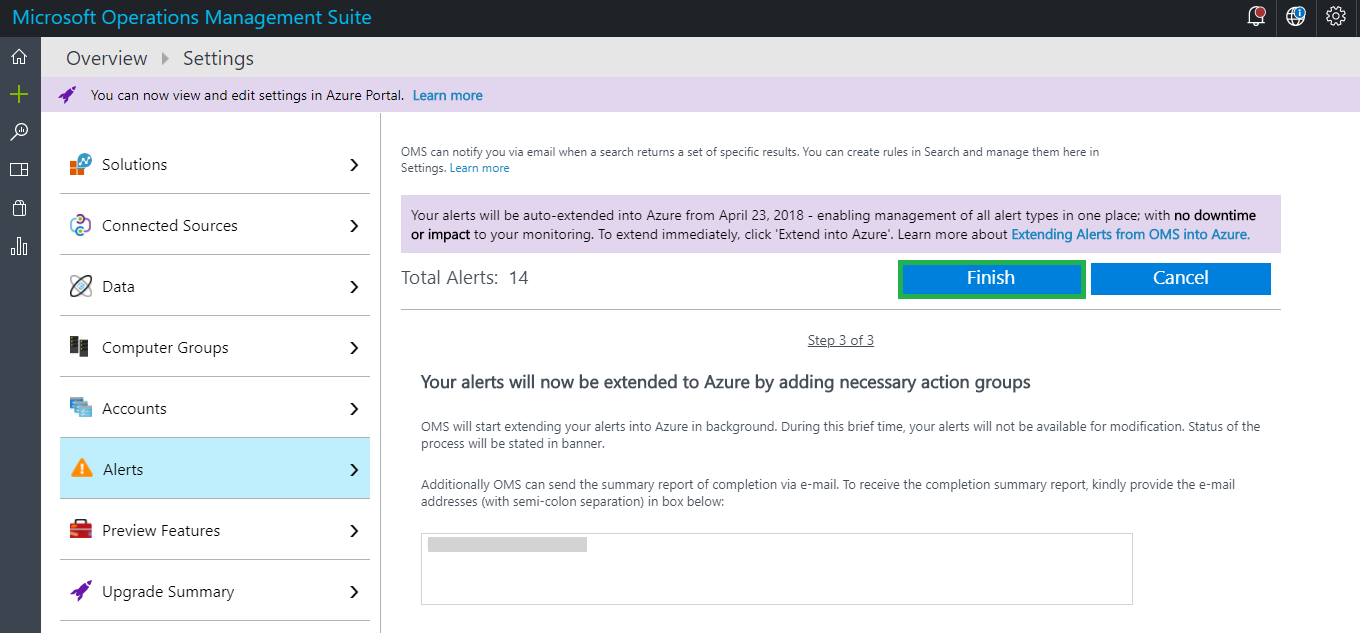Click the Microsoft Operations Management Suite title
Image resolution: width=1360 pixels, height=633 pixels.
(x=192, y=17)
